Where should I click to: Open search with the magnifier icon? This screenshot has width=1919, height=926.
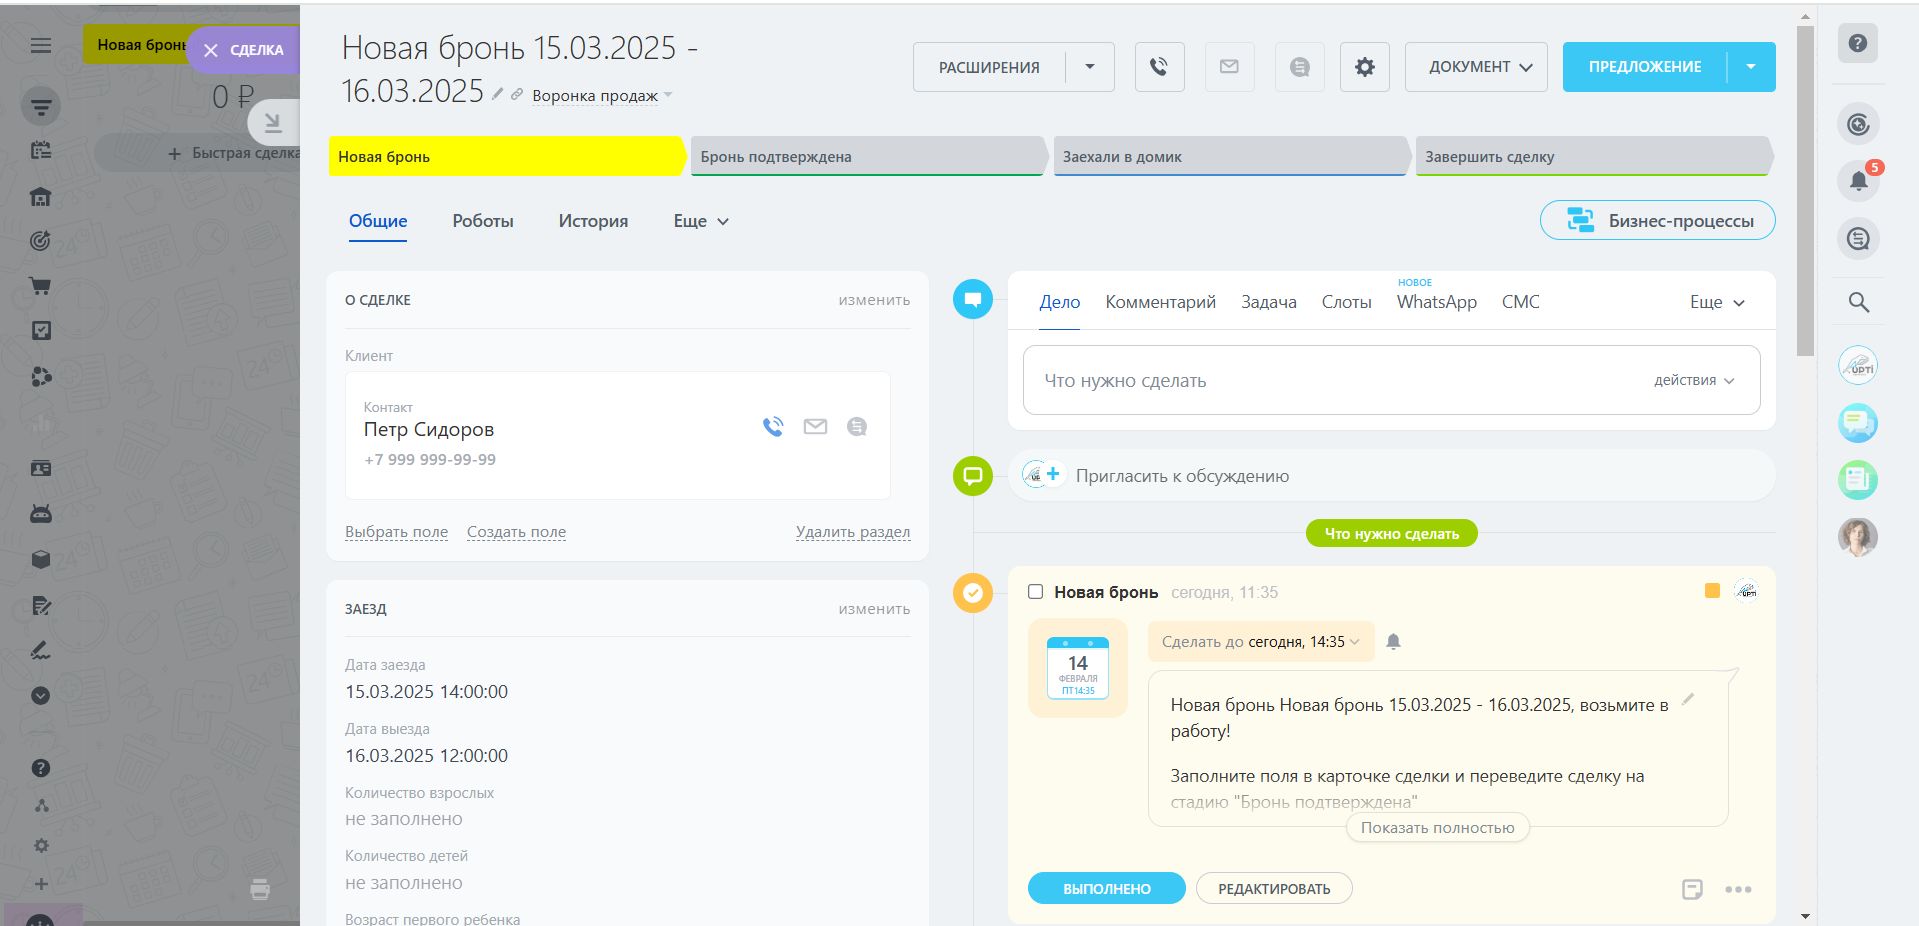coord(1858,302)
